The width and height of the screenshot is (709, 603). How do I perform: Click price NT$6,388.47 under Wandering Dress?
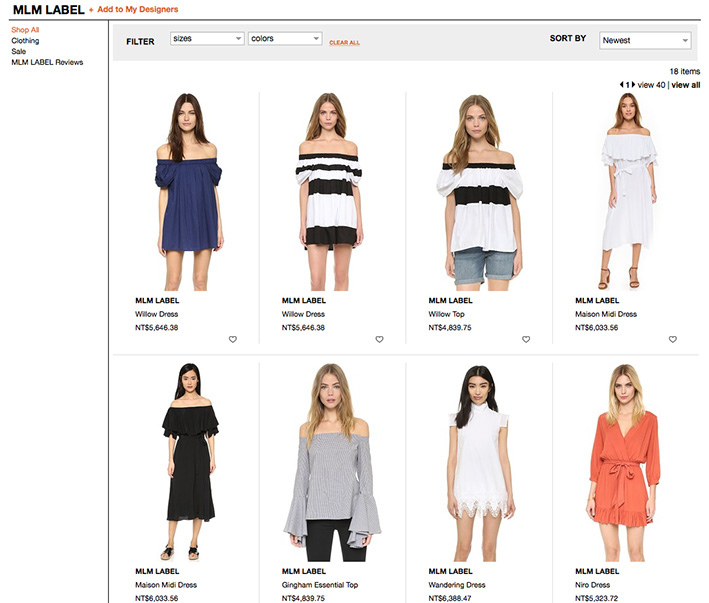pos(450,598)
